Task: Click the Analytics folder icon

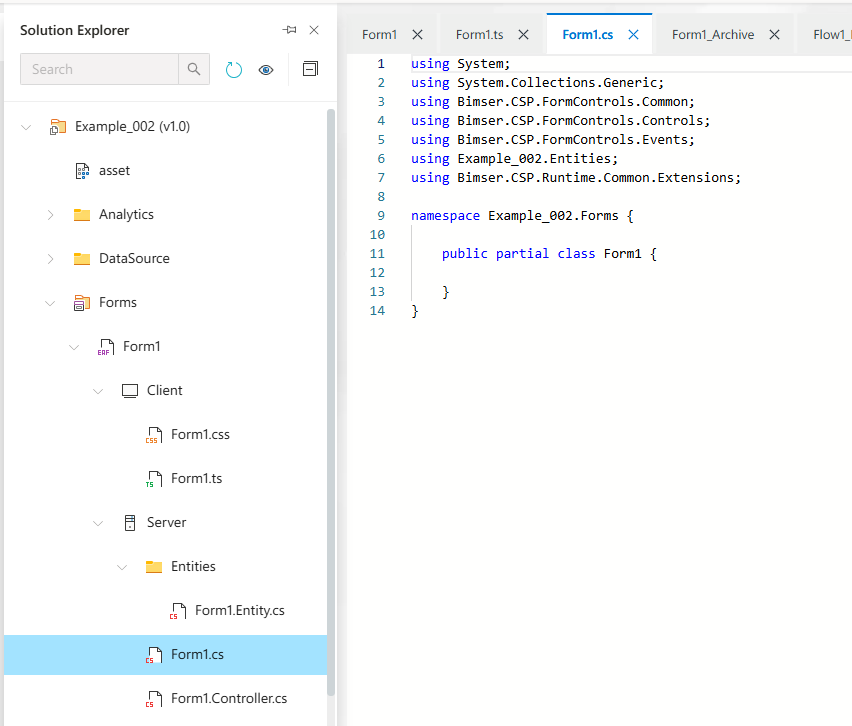Action: [x=82, y=215]
